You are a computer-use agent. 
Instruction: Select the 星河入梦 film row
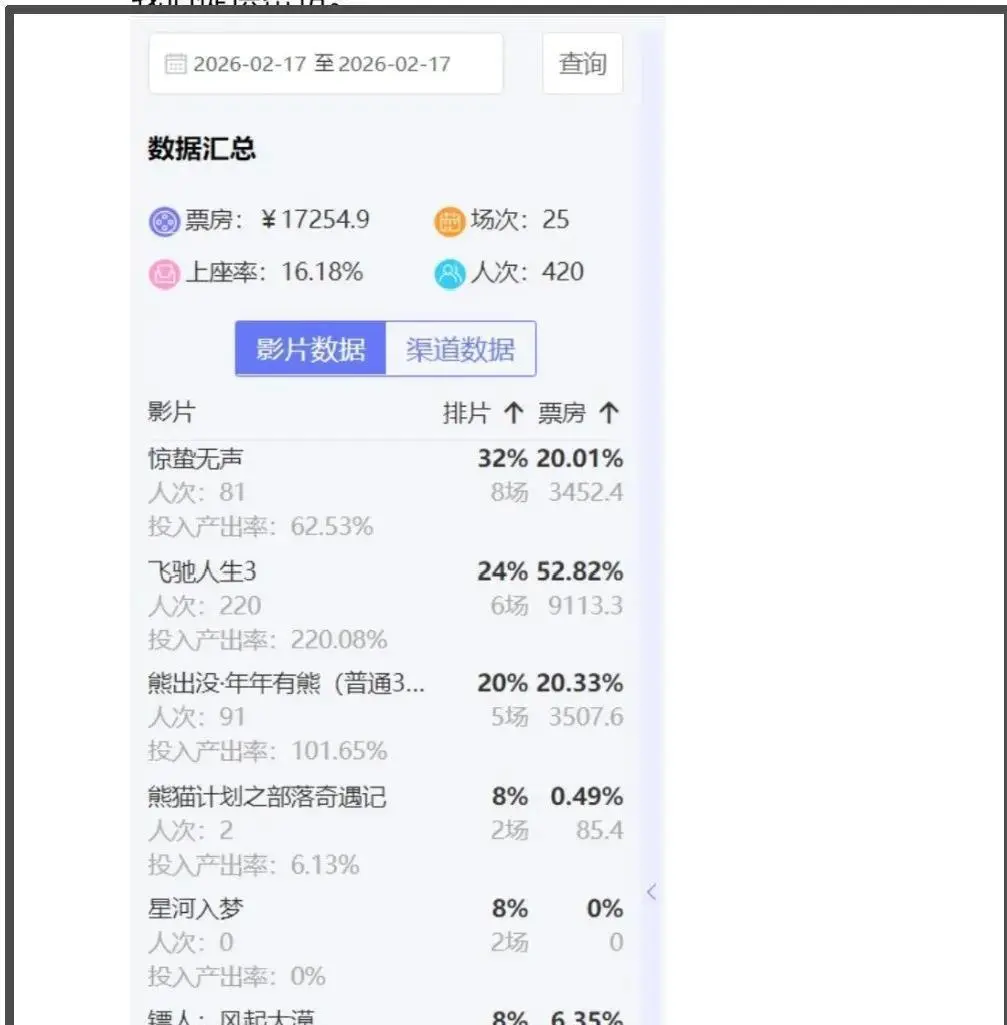196,909
